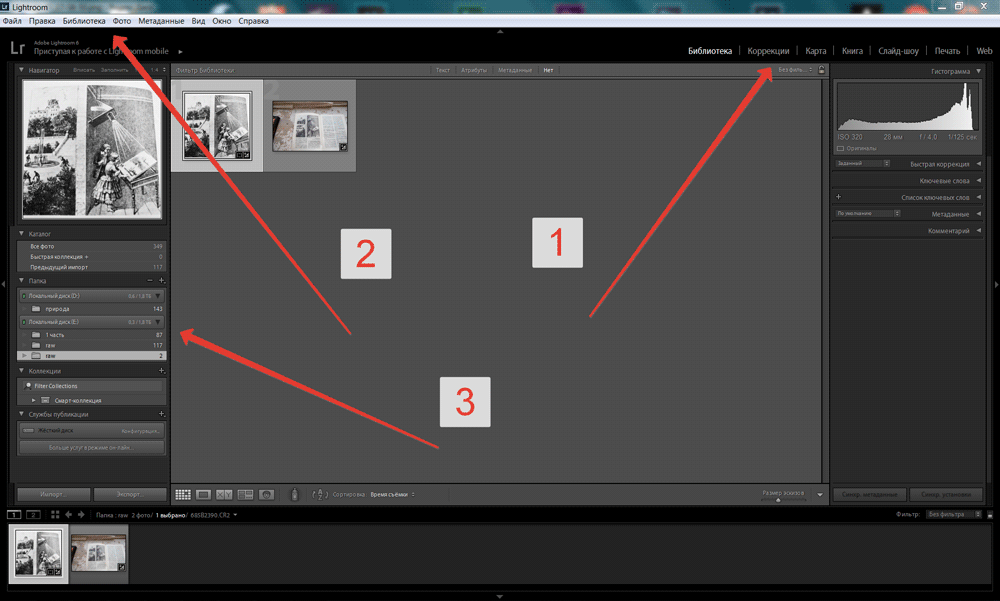Switch to the Слайд-шоу module
Viewport: 1000px width, 601px height.
[x=898, y=51]
